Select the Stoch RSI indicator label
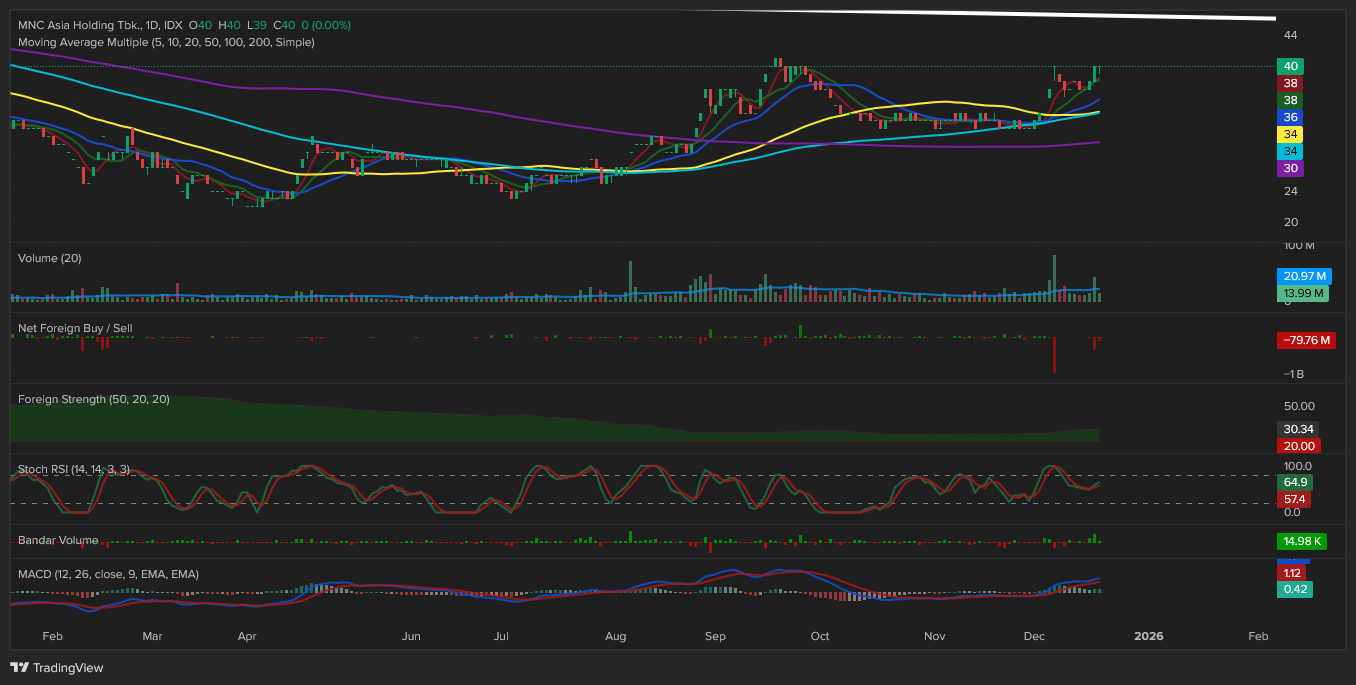 click(x=74, y=469)
